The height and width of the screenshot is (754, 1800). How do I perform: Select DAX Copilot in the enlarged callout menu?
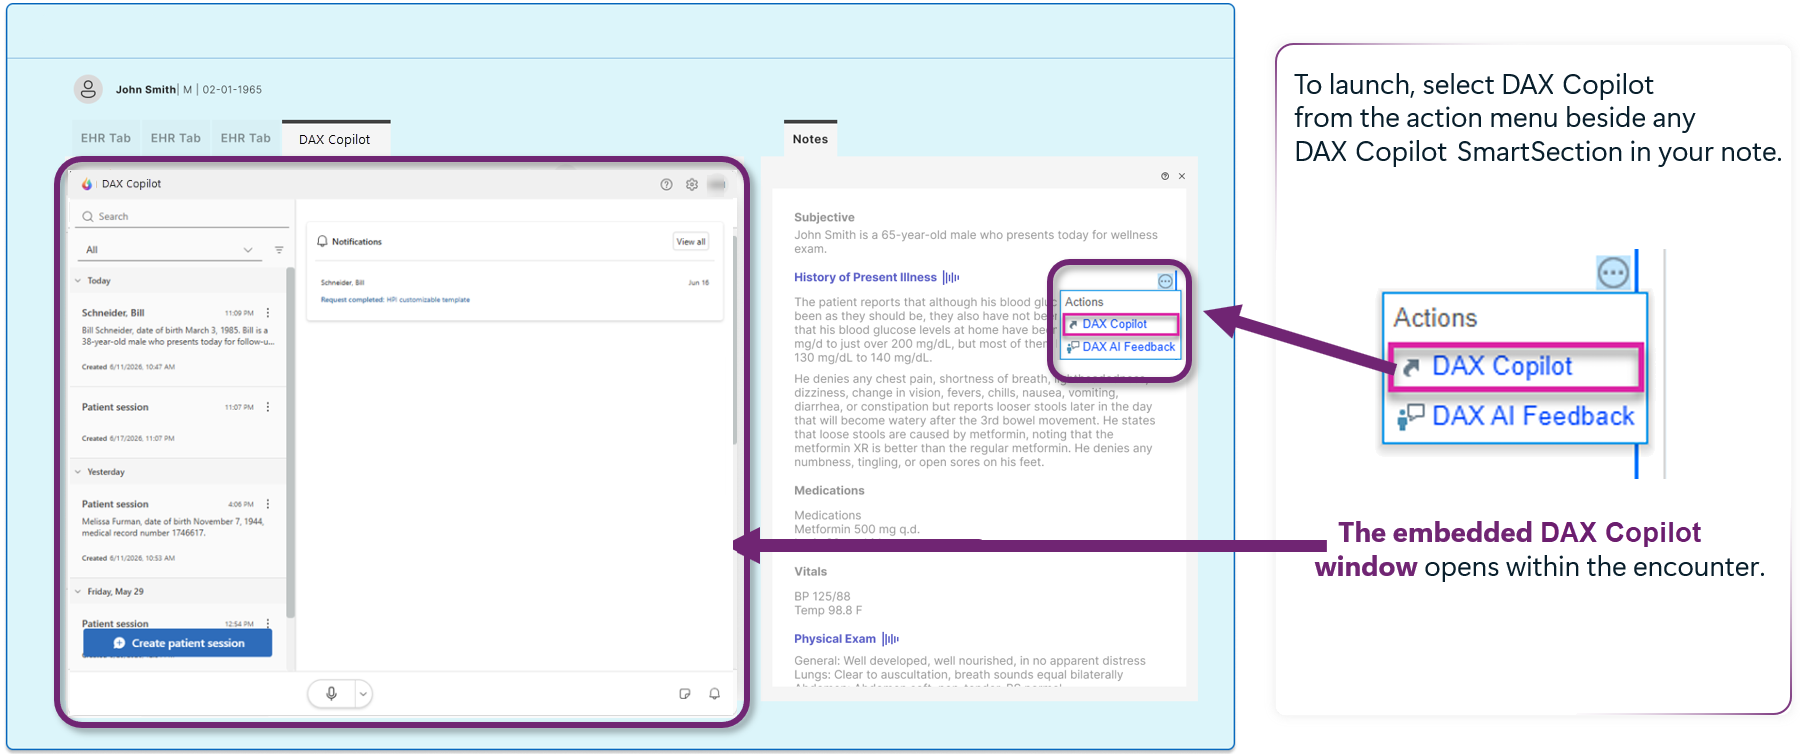click(1515, 367)
